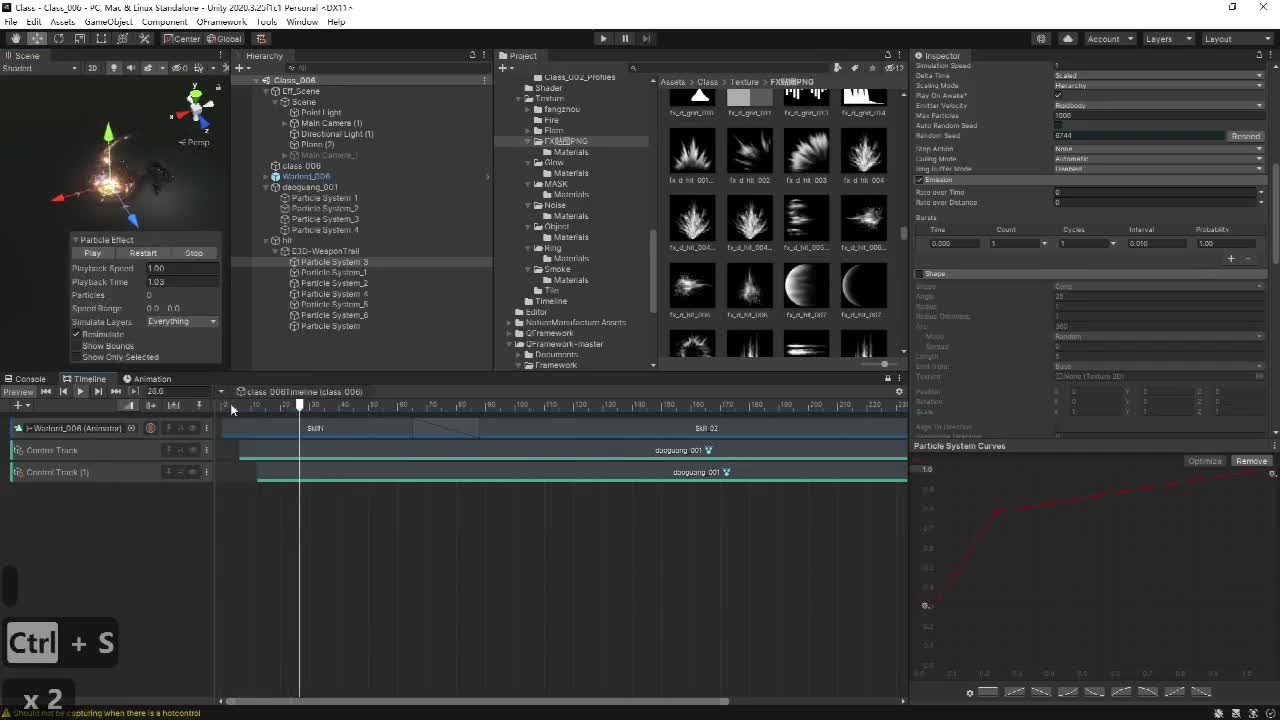Click Remove in Particle System Curves
This screenshot has height=720, width=1280.
(1251, 461)
